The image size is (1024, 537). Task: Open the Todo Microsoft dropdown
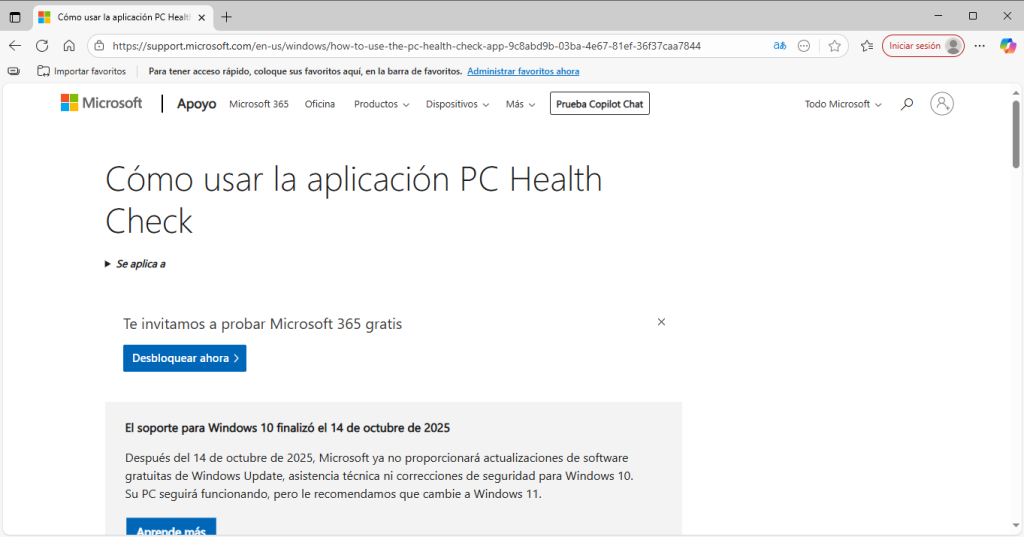[x=843, y=104]
